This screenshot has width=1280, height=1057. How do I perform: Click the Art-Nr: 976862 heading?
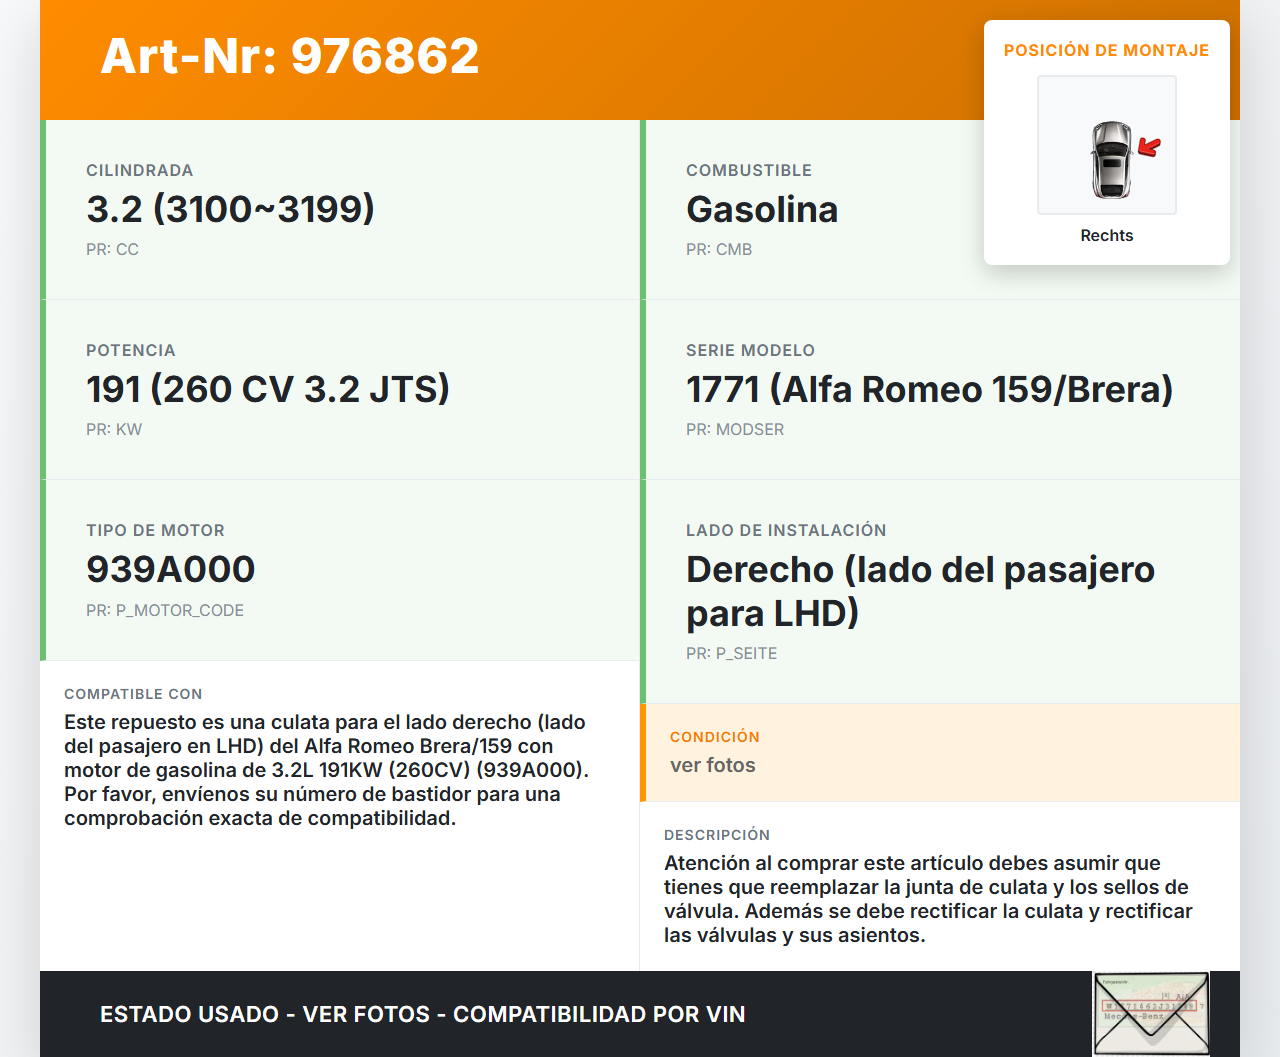[290, 56]
